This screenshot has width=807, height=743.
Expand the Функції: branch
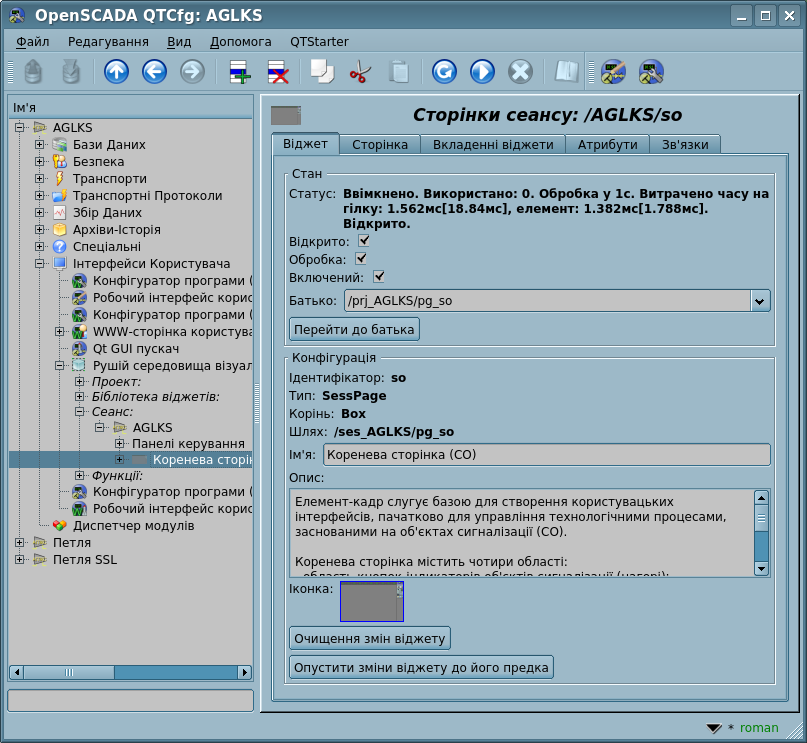coord(79,475)
